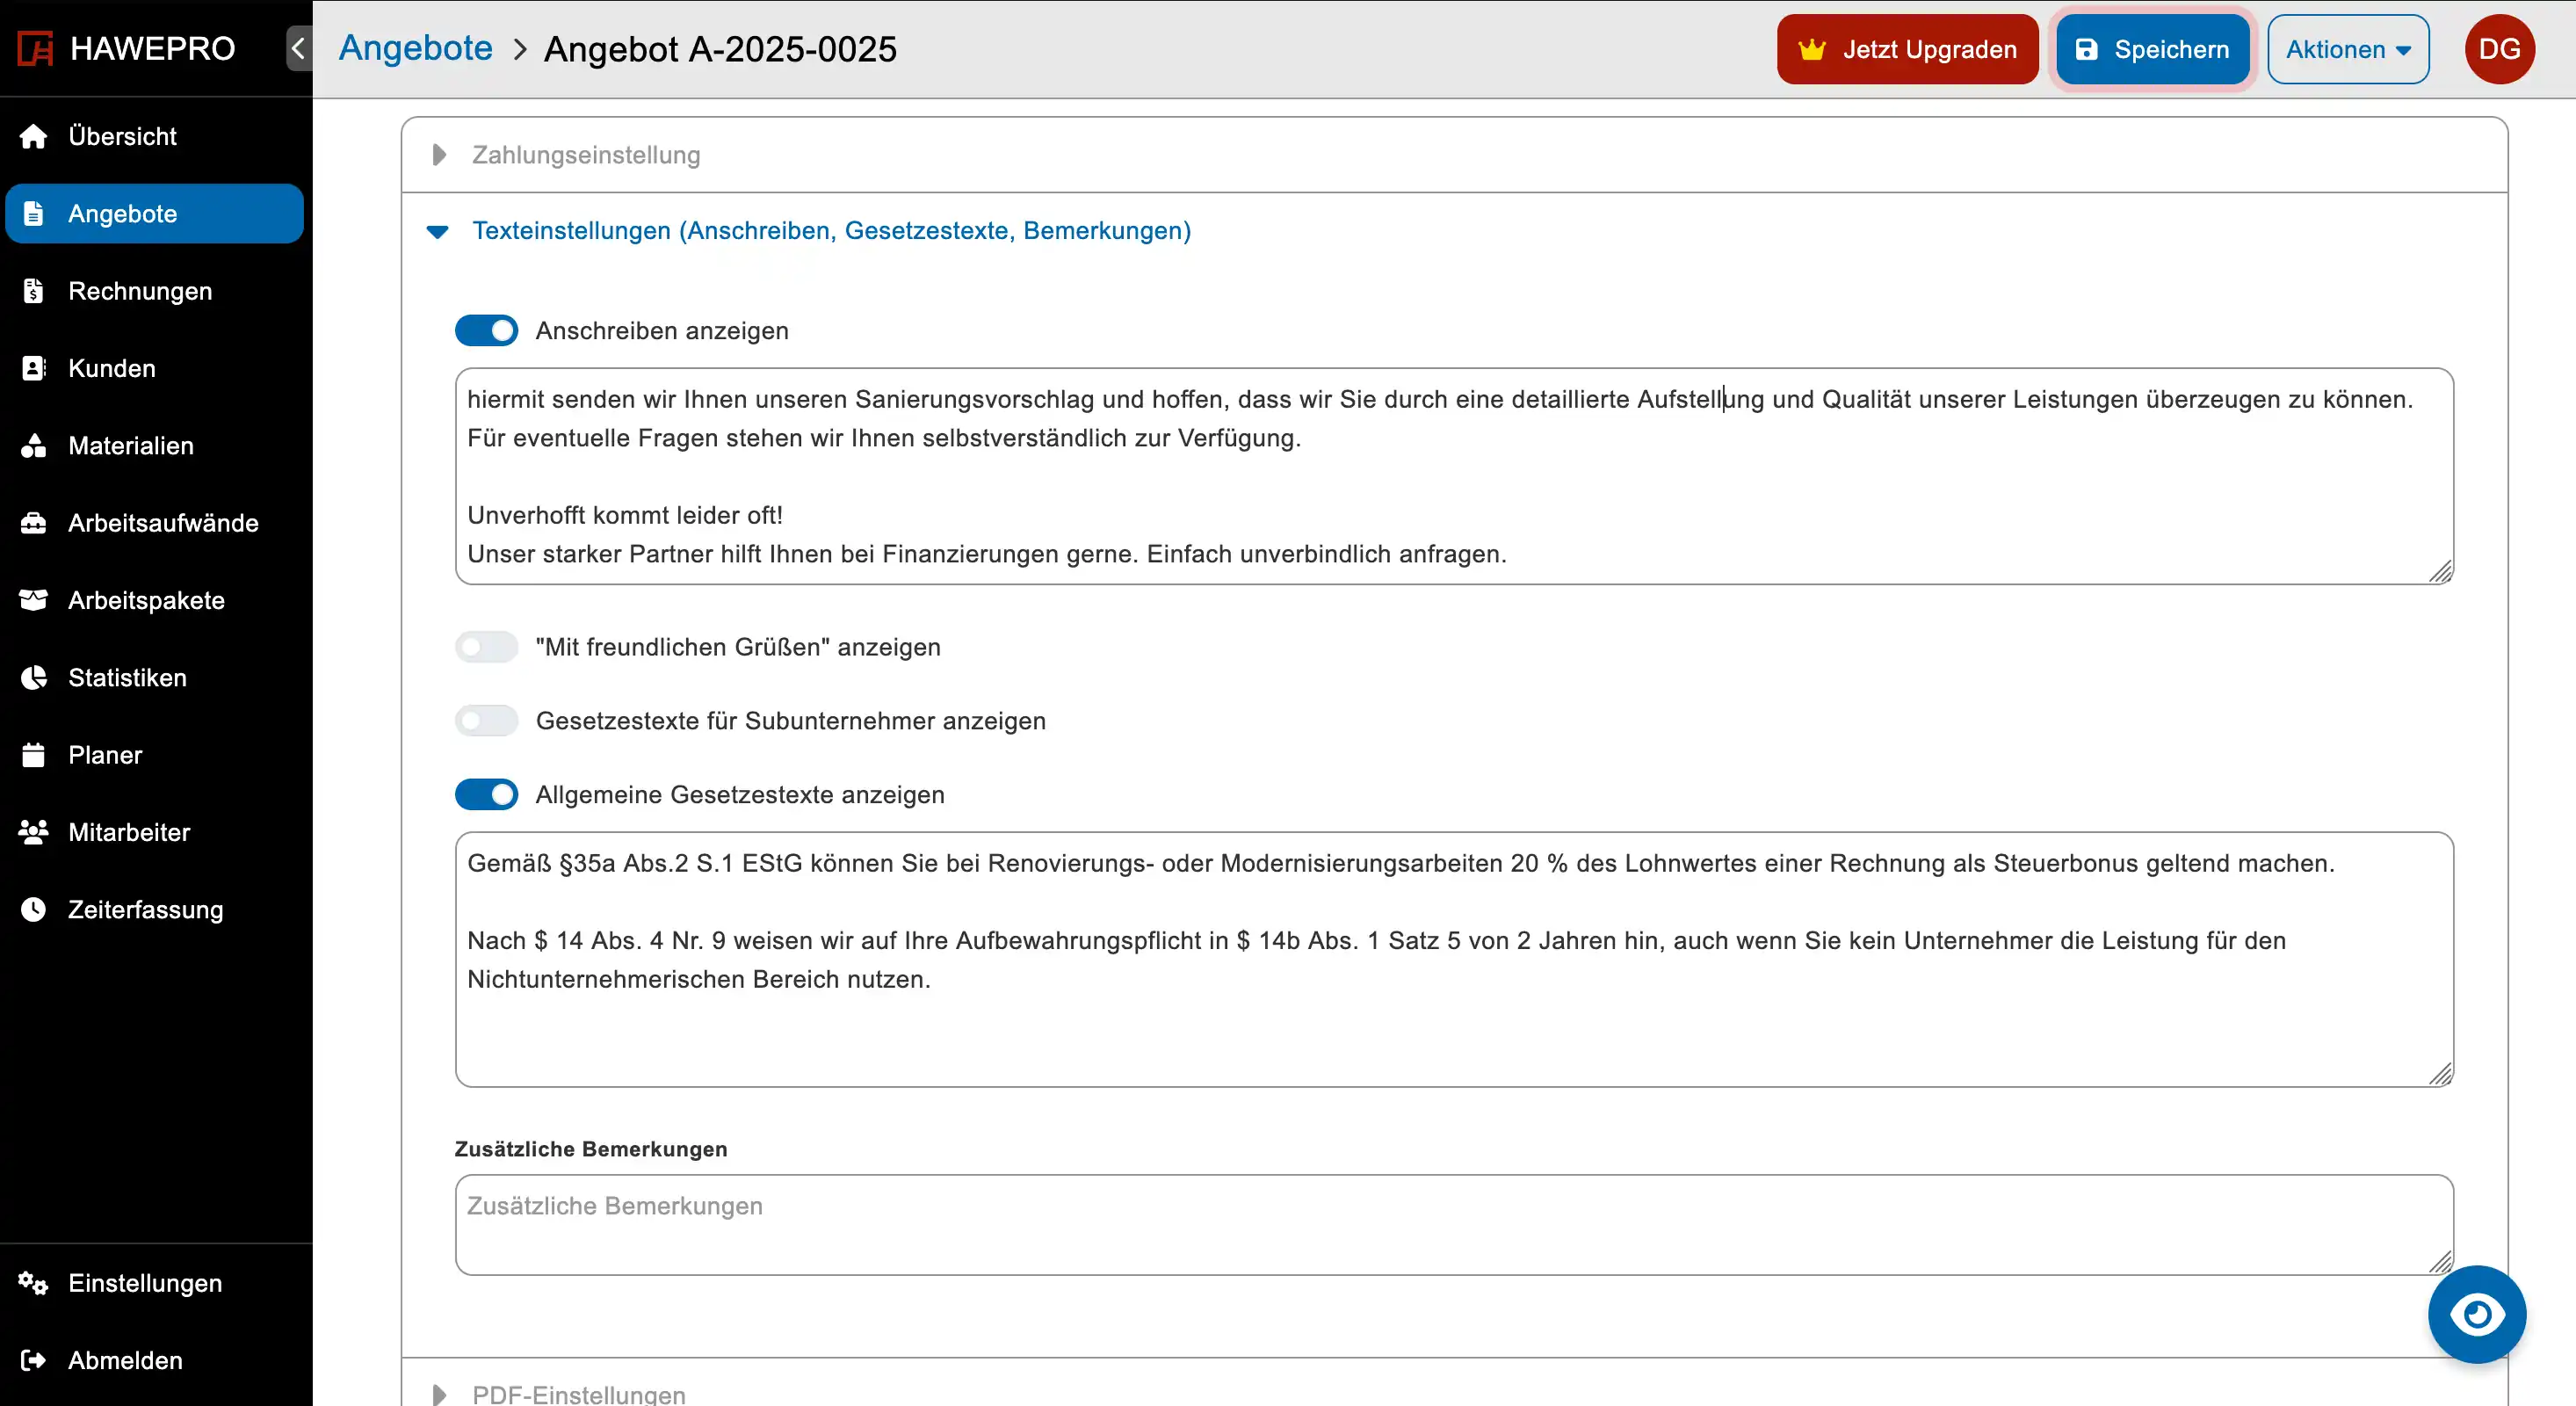The image size is (2576, 1406).
Task: Click the Statistiken pie chart icon
Action: coord(33,678)
